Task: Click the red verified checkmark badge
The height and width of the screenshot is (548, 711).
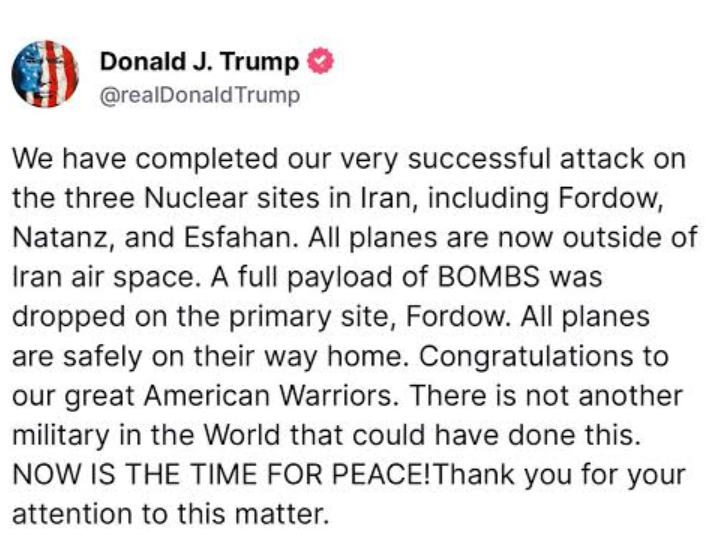Action: (x=321, y=61)
